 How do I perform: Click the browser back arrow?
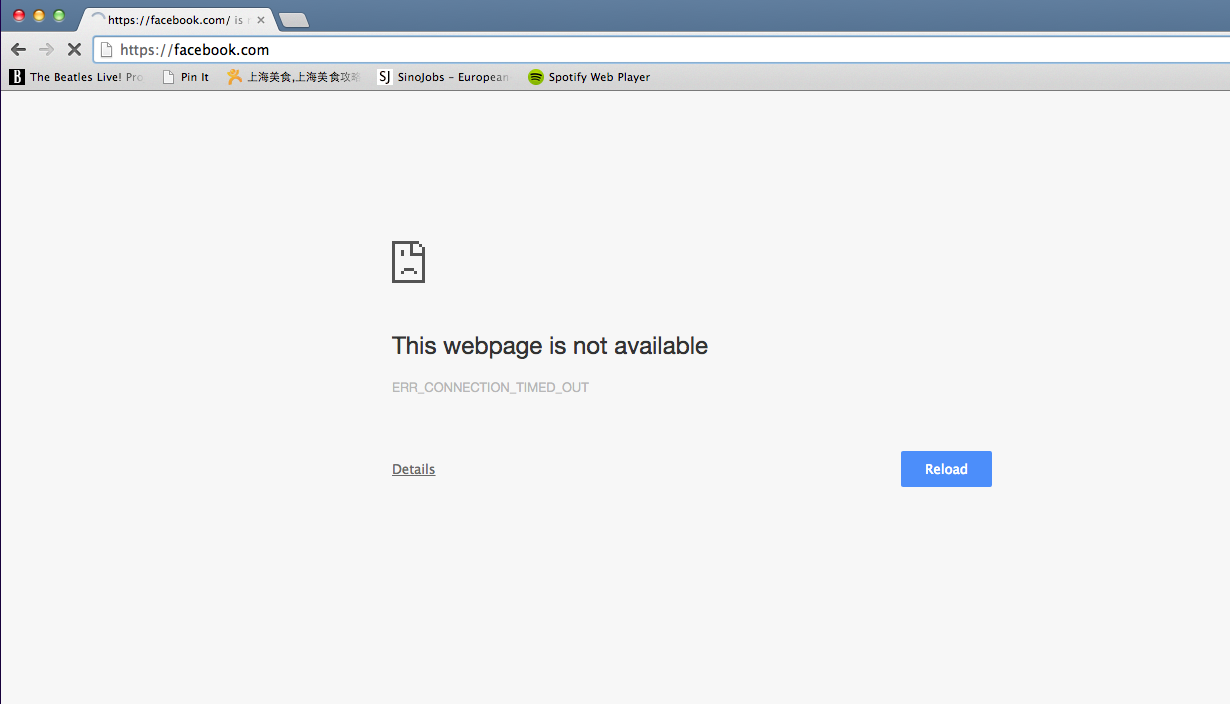point(18,49)
